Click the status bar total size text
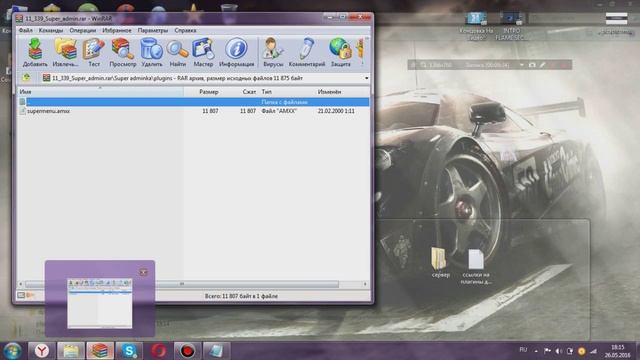 (x=241, y=296)
